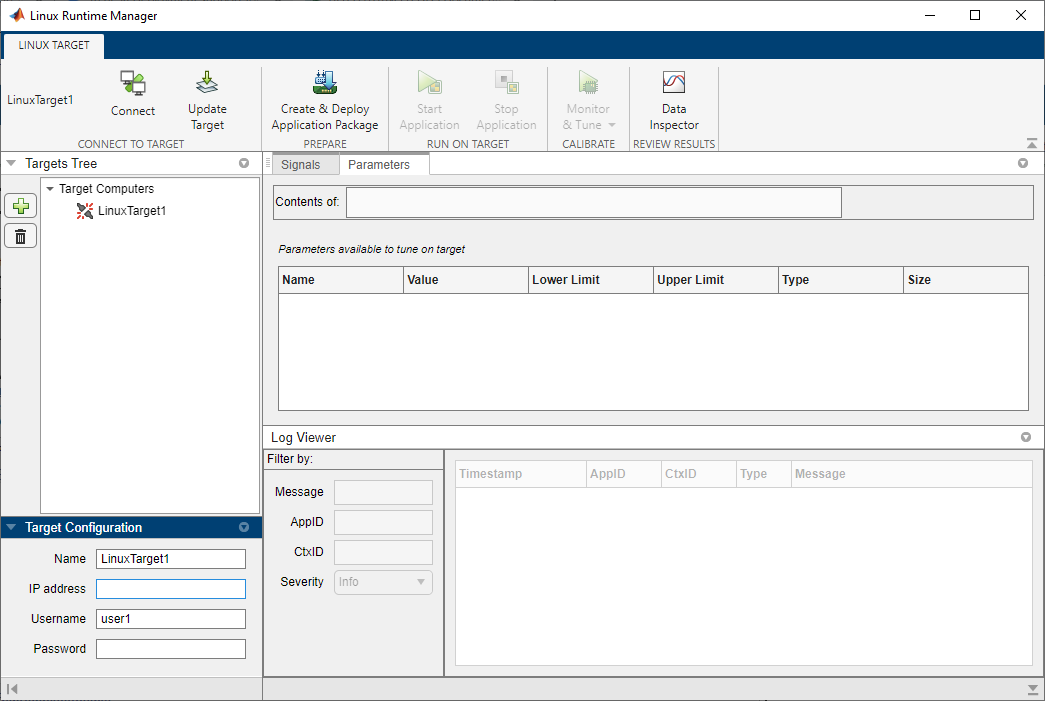
Task: Click the IP address input field
Action: [170, 589]
